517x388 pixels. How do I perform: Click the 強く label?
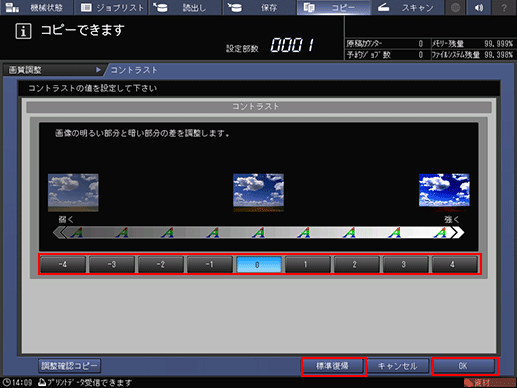[x=452, y=220]
